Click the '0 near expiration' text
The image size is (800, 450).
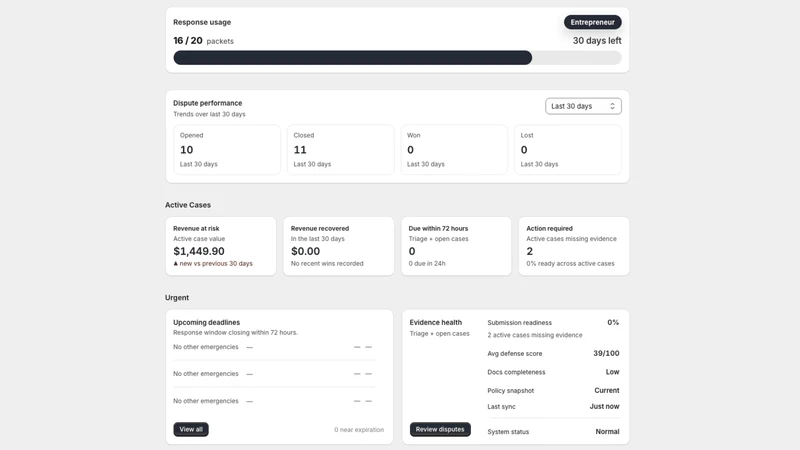359,430
